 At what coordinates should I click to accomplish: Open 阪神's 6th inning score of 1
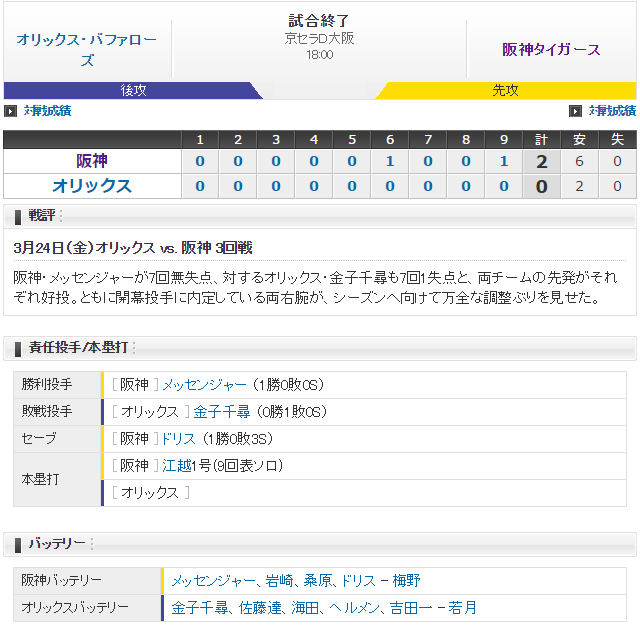390,161
